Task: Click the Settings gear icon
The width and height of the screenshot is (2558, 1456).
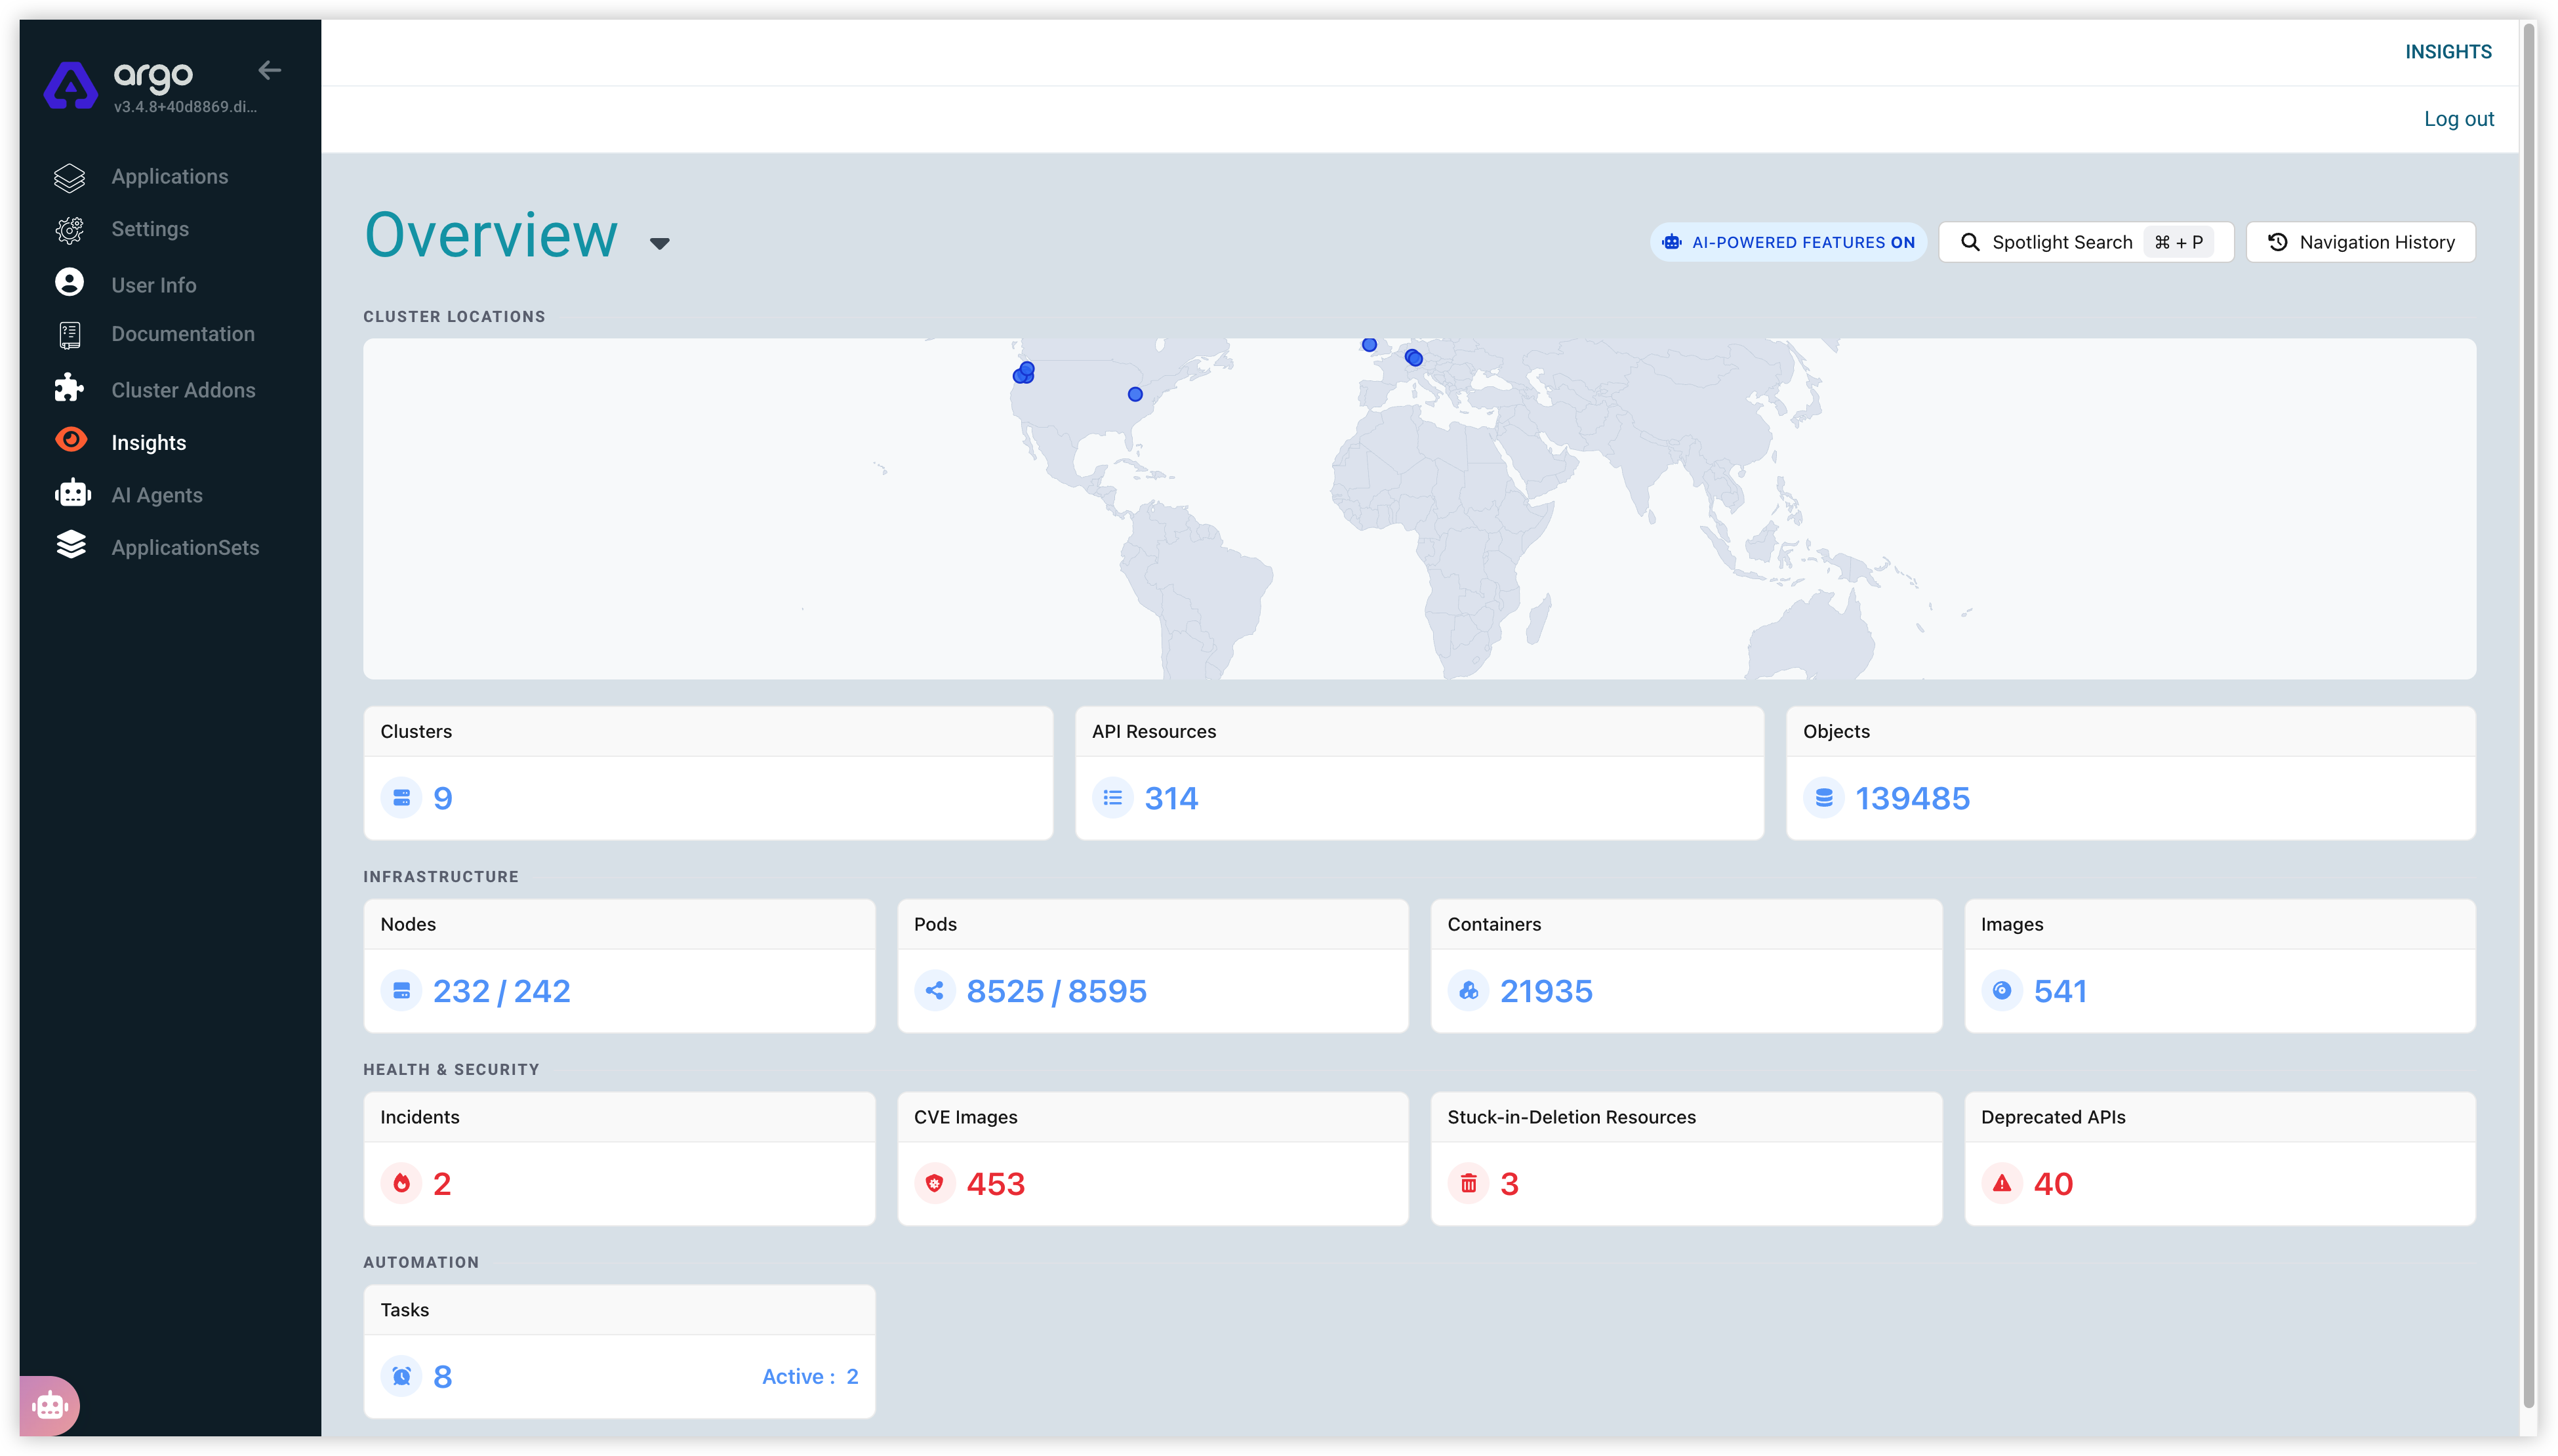Action: (69, 230)
